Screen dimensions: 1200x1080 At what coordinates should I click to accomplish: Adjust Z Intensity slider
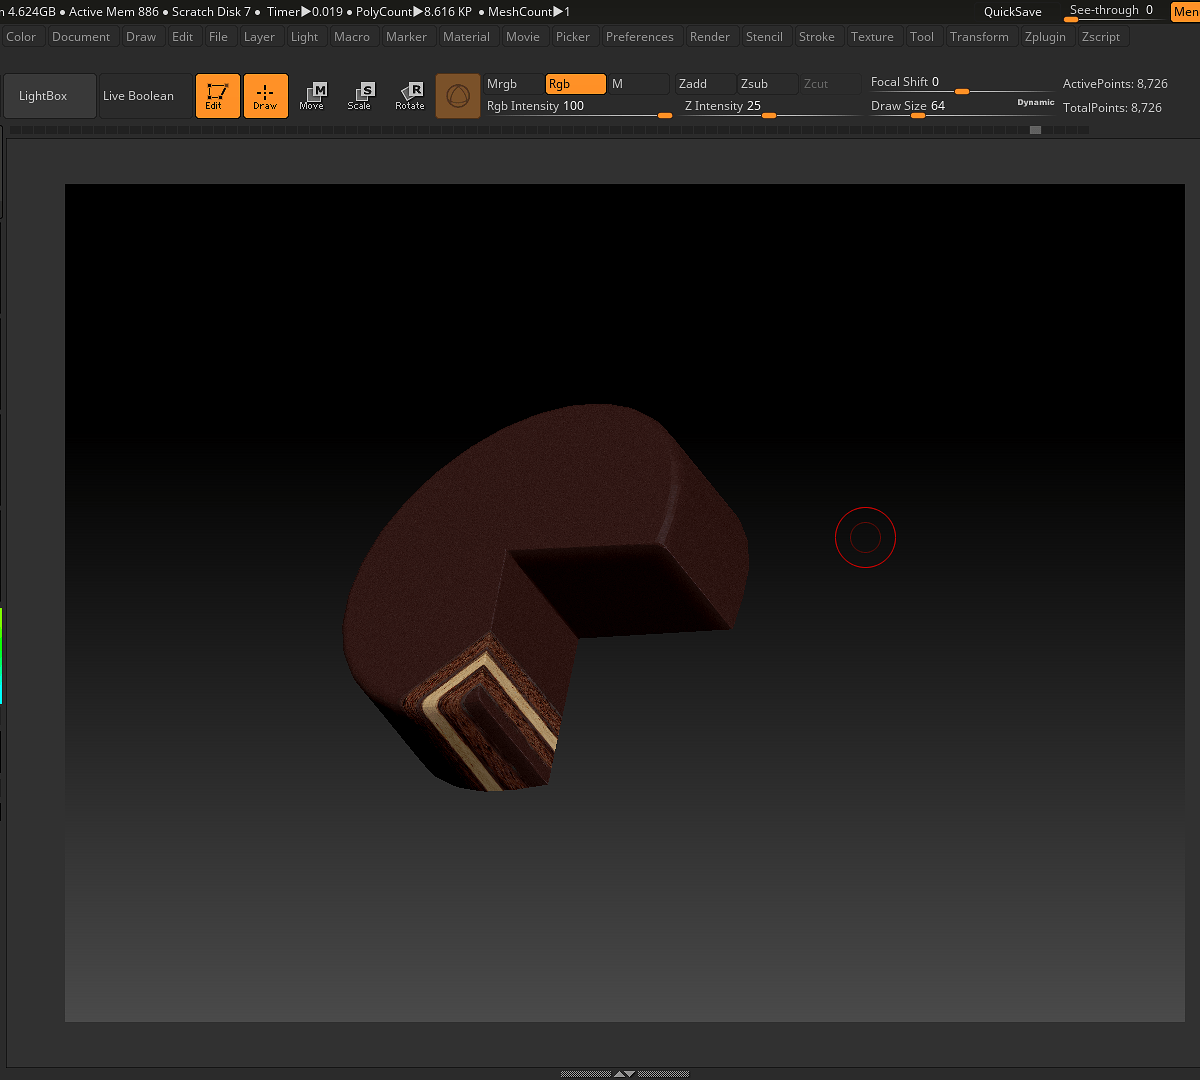[771, 107]
